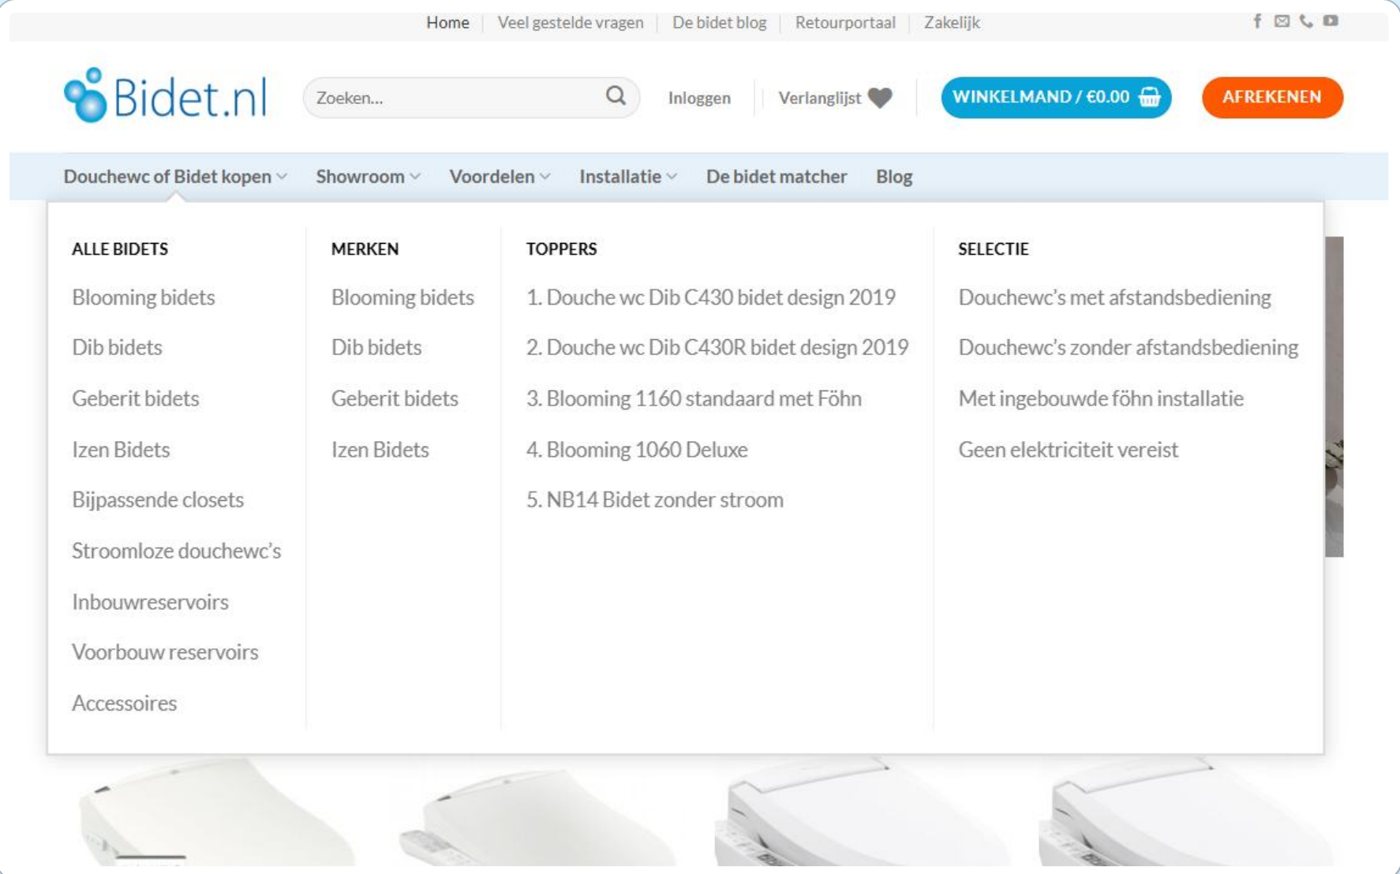Go to Home in the top bar

point(448,22)
